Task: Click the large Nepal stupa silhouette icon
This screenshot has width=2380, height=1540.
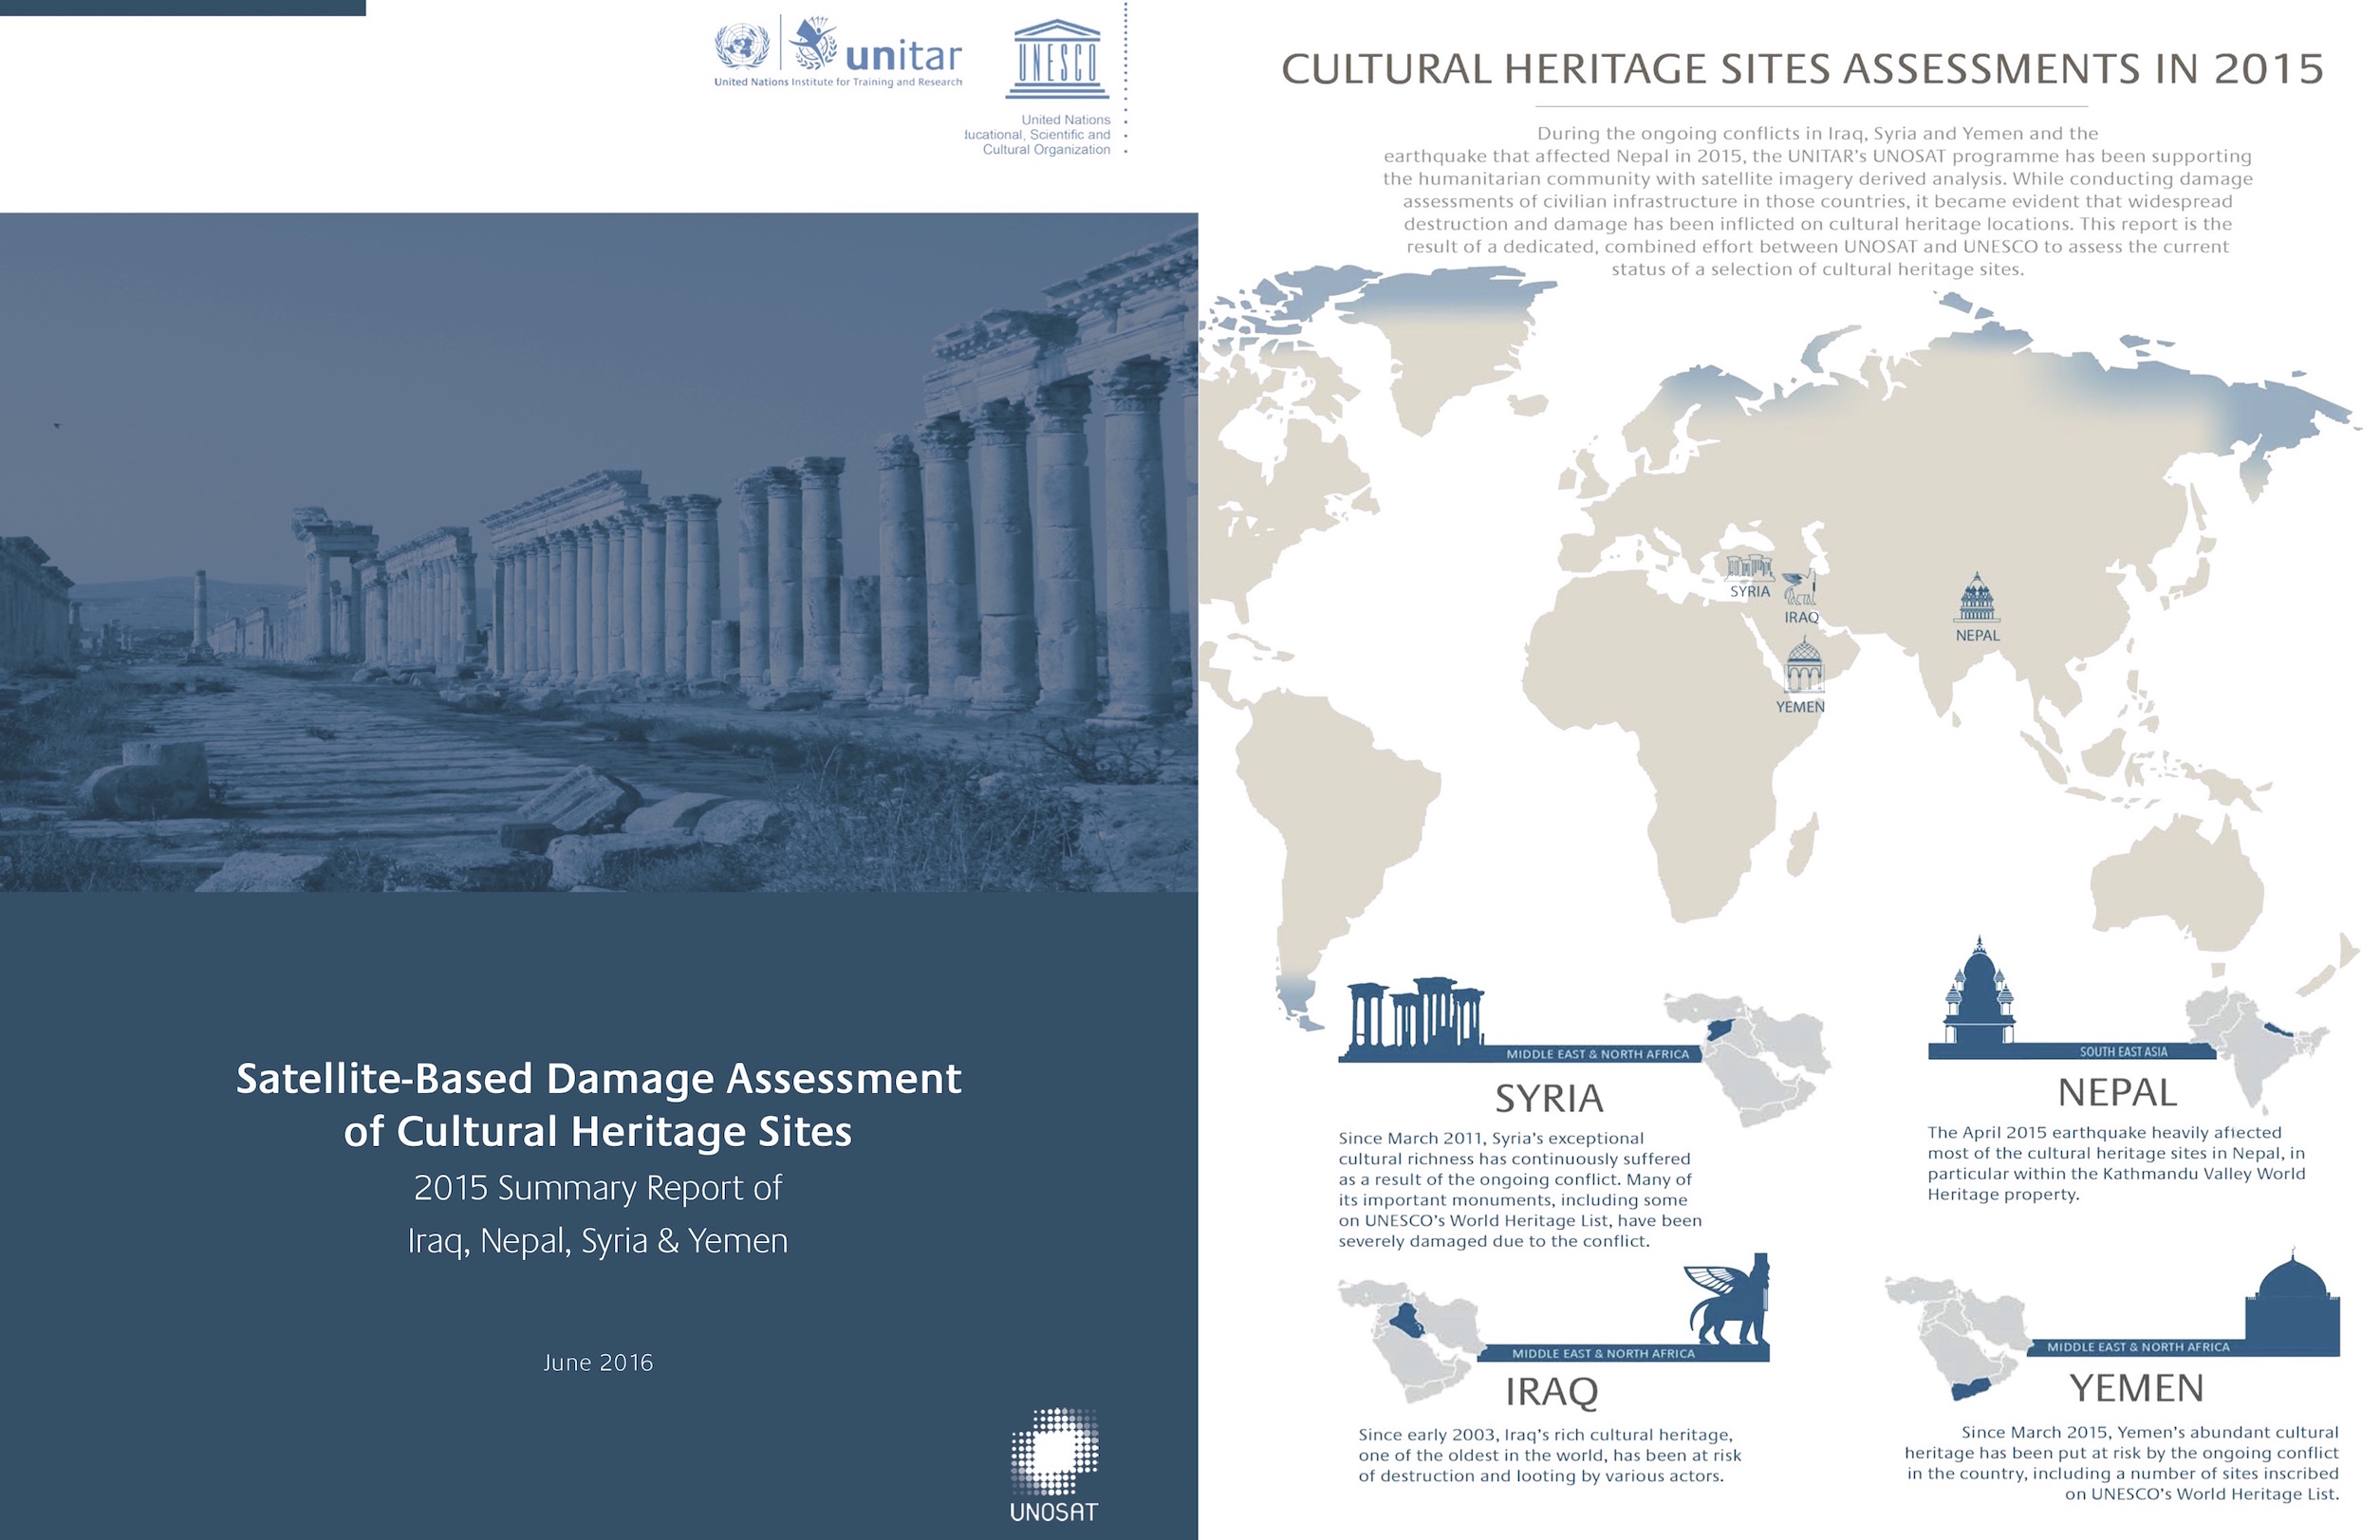Action: 1979,991
